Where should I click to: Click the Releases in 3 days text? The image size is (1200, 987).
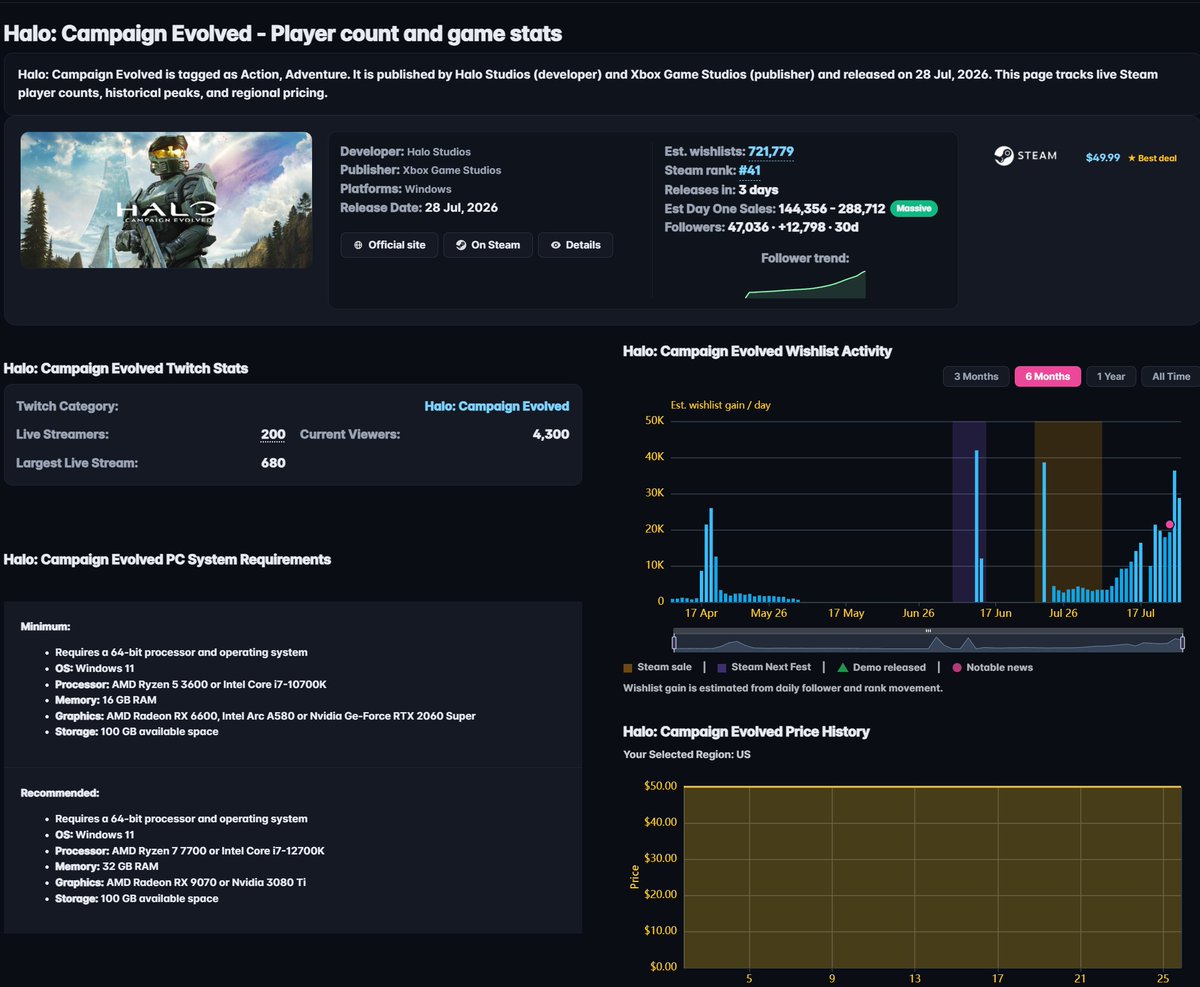coord(721,190)
